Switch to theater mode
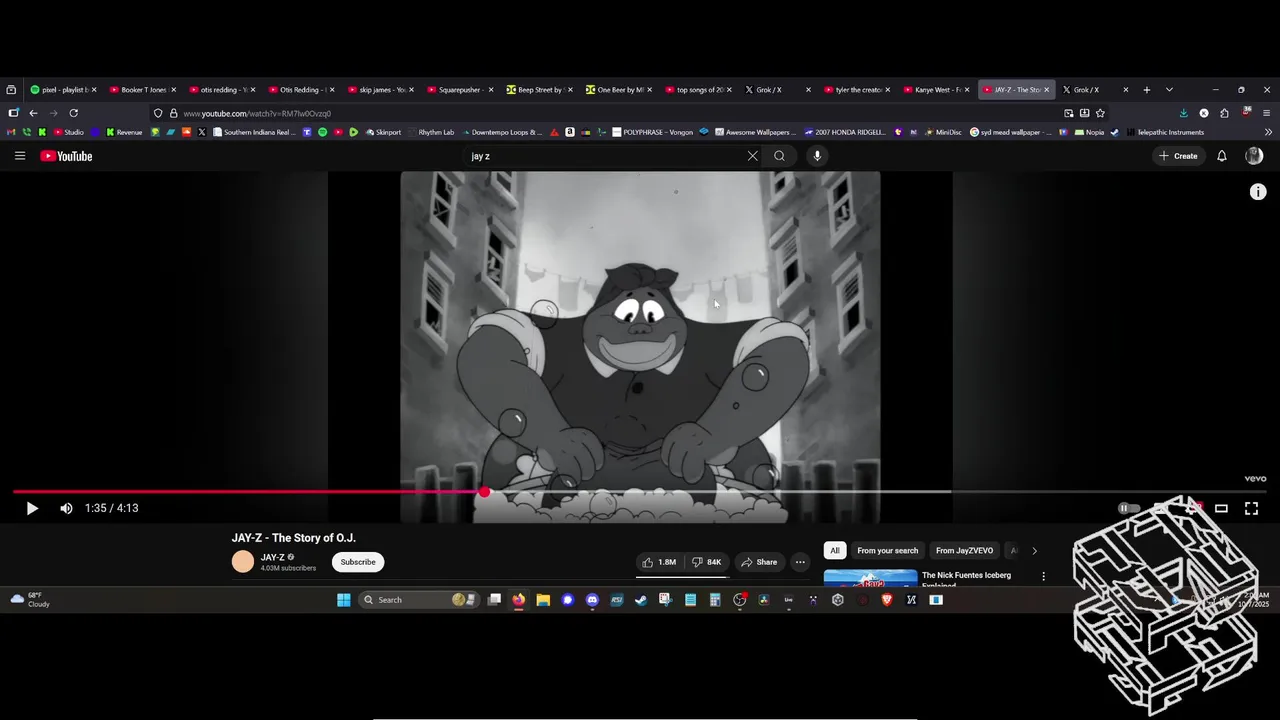1280x720 pixels. tap(1221, 508)
